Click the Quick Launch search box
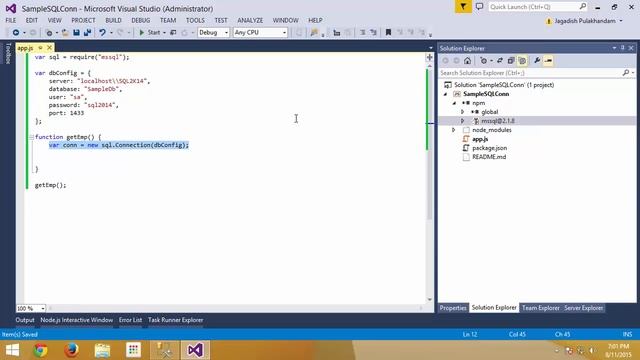The image size is (640, 360). tap(533, 7)
